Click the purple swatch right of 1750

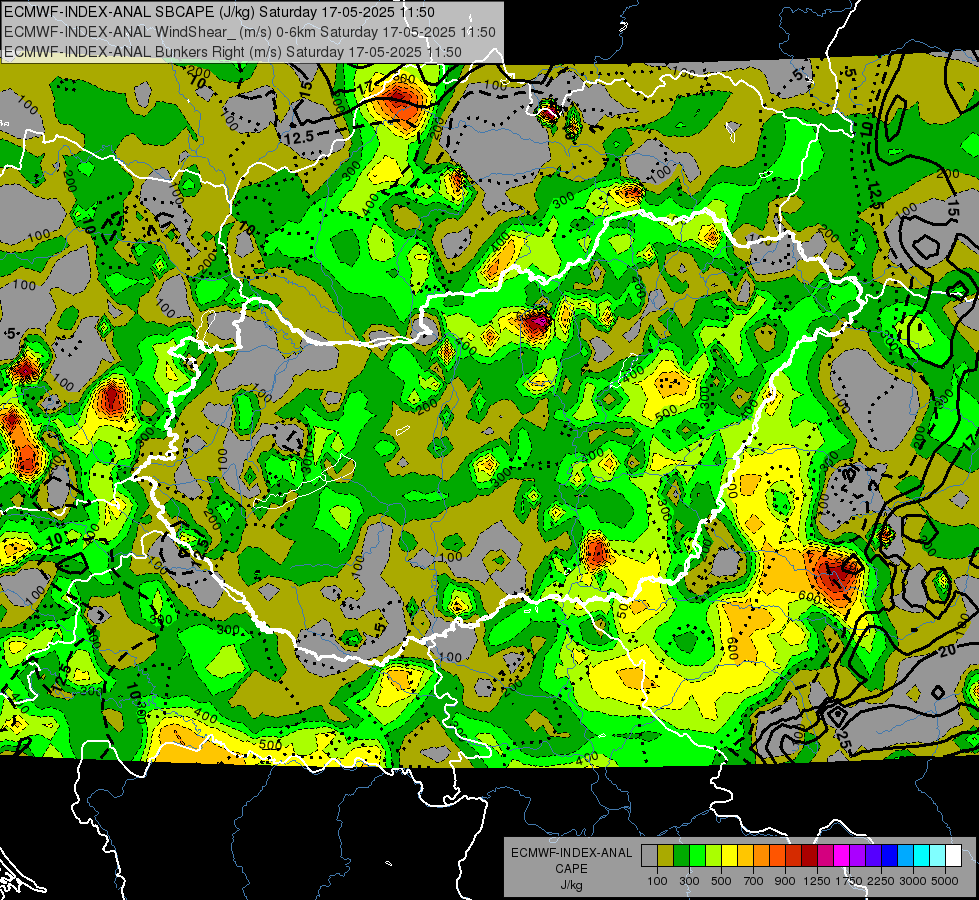pyautogui.click(x=857, y=856)
